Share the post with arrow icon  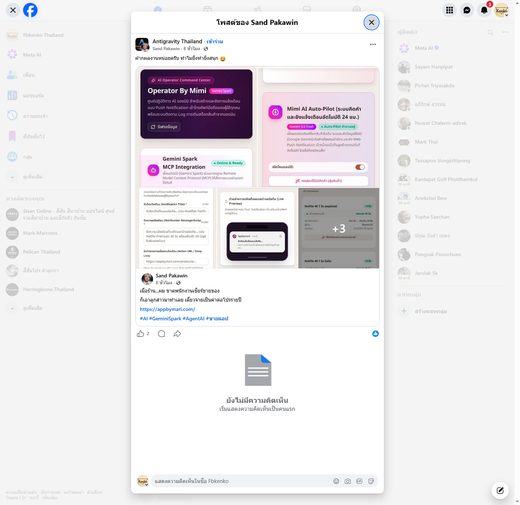177,334
